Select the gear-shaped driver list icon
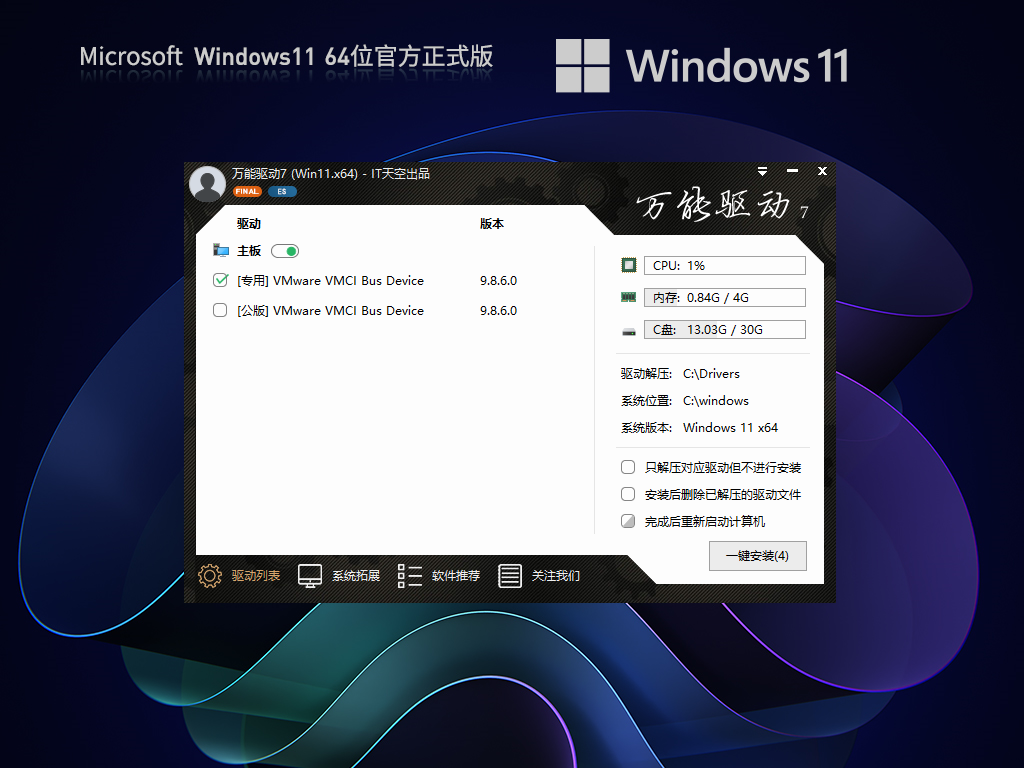1024x768 pixels. pyautogui.click(x=209, y=576)
